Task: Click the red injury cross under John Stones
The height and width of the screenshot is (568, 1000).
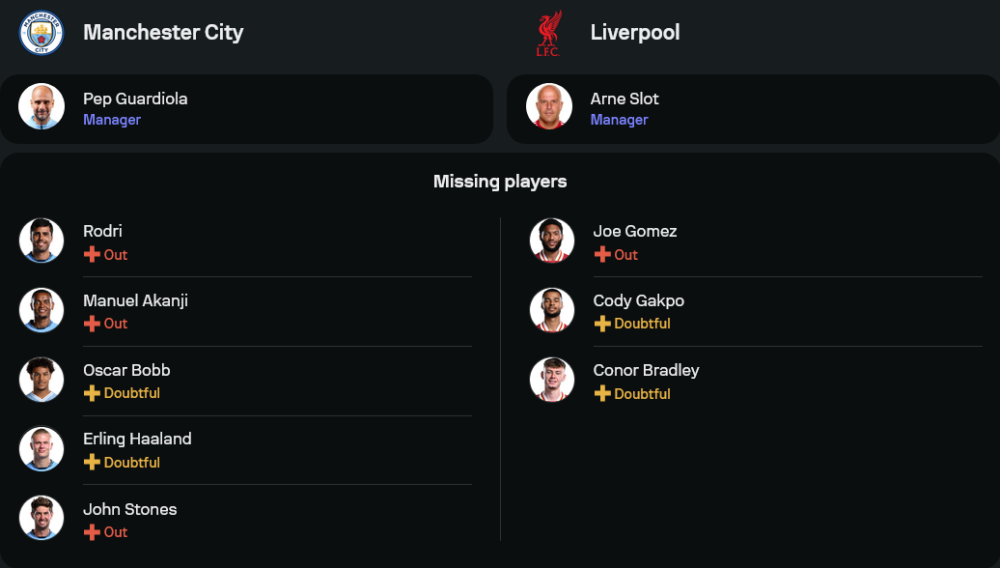Action: click(x=92, y=532)
